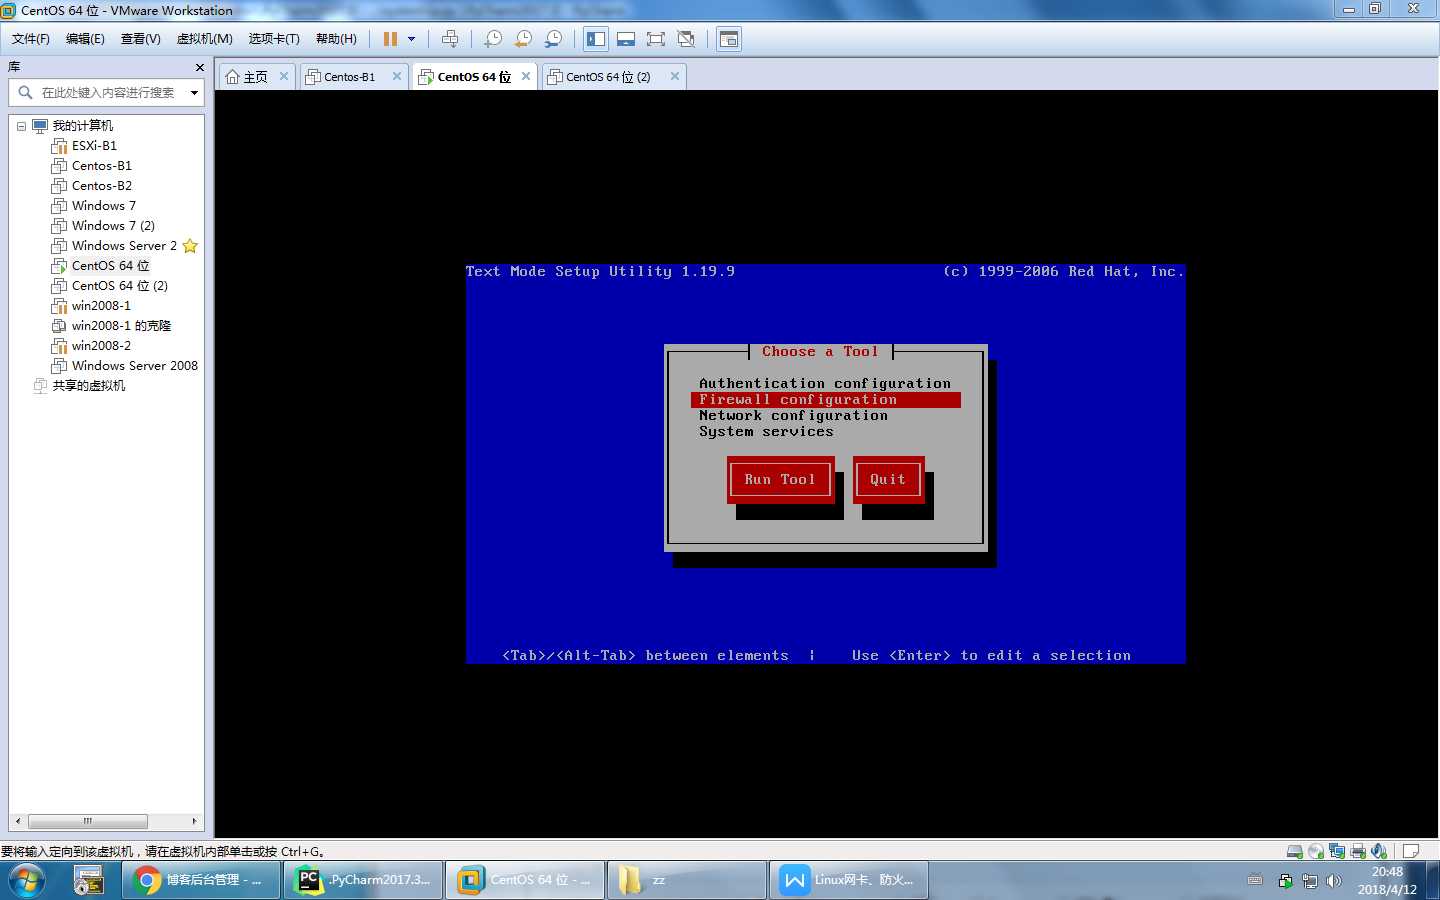
Task: Close the Centos-B1 tab with its X
Action: [x=397, y=76]
